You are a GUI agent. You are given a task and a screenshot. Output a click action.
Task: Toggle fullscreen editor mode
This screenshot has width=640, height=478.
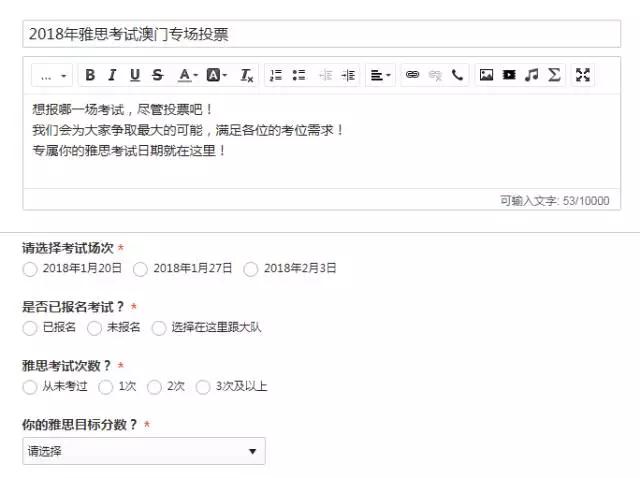coord(583,75)
